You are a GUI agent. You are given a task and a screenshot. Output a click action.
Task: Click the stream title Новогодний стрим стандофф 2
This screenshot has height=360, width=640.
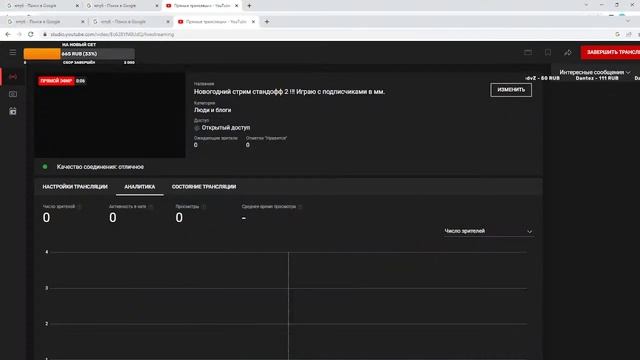point(289,92)
